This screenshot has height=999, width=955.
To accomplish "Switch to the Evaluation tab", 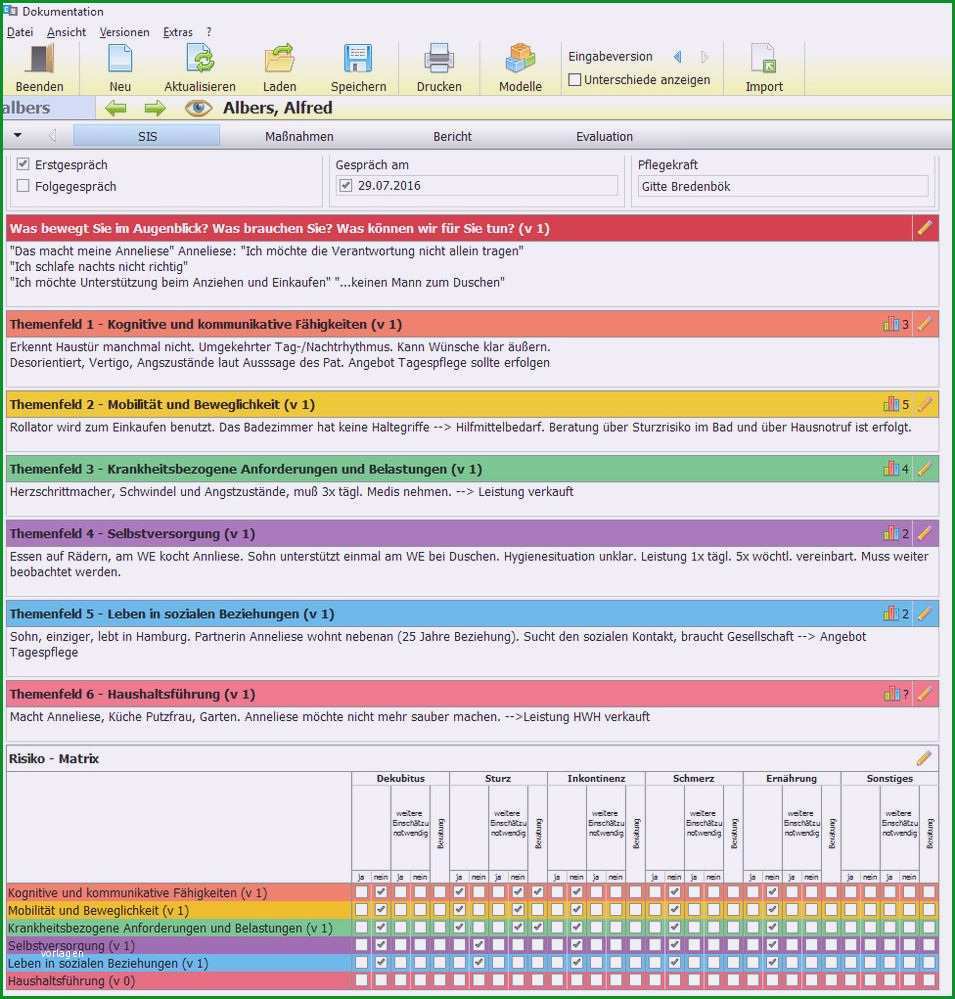I will pos(604,136).
